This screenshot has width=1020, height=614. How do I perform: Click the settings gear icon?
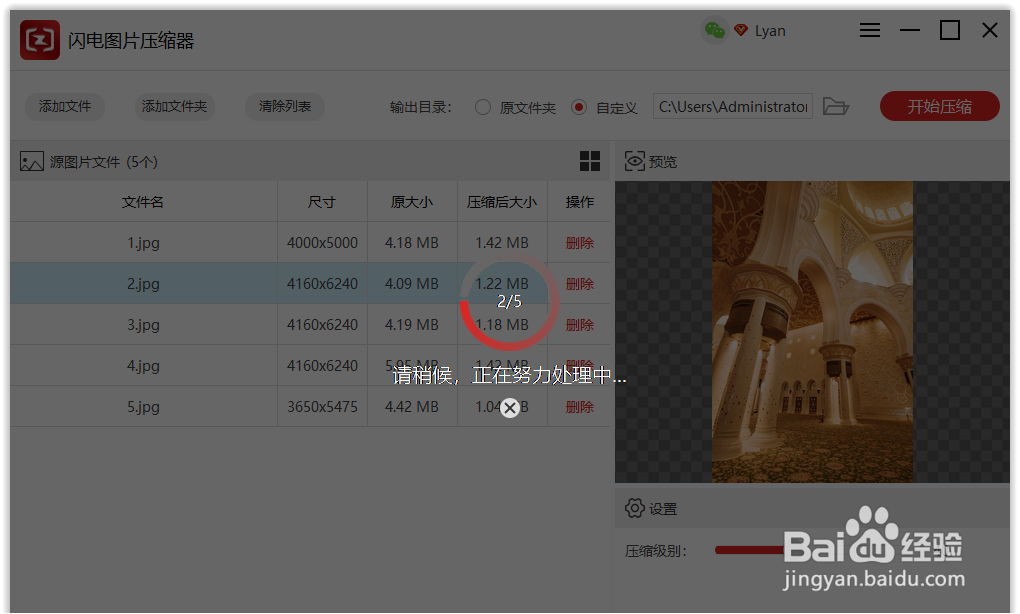634,508
